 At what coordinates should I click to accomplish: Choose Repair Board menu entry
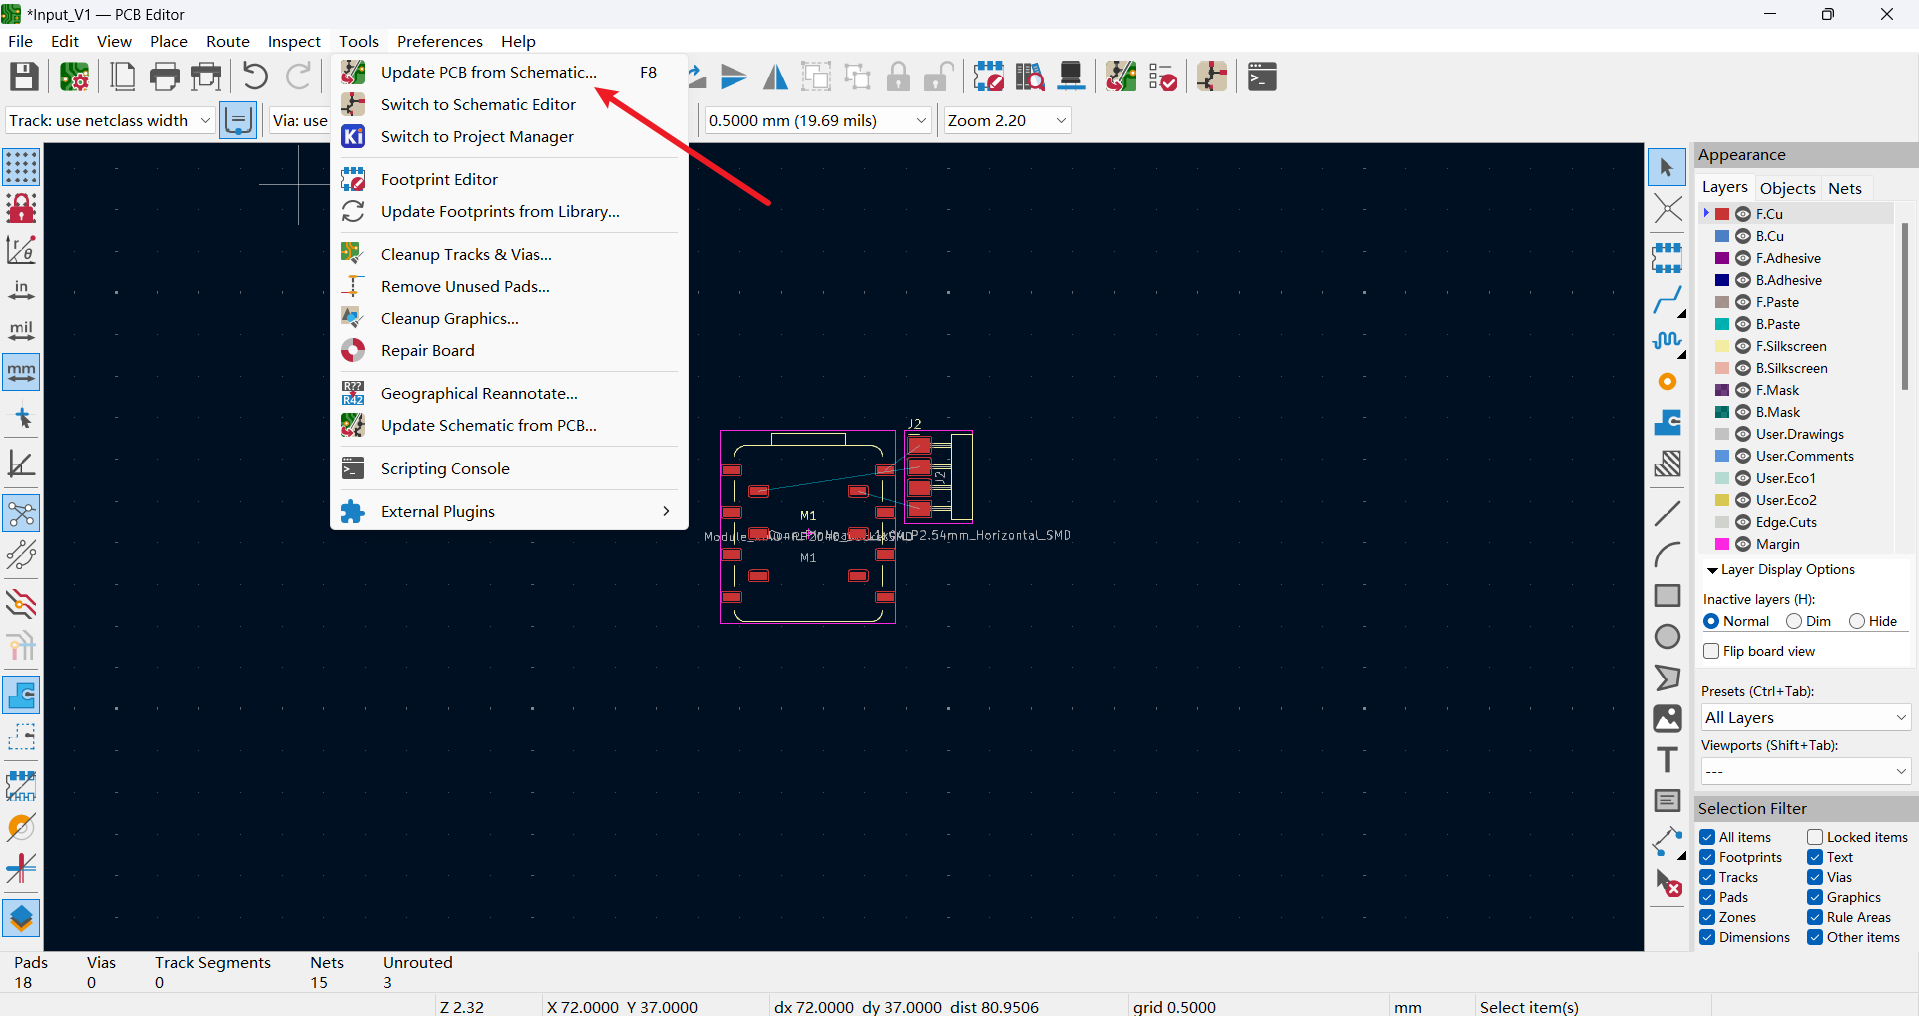[x=509, y=350]
